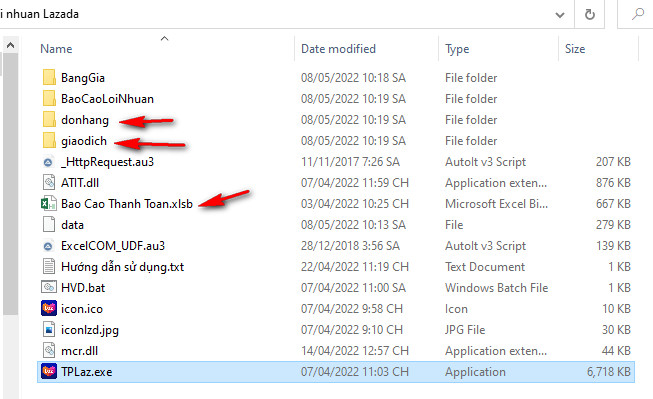Select the mcr.dll file name

pyautogui.click(x=79, y=351)
